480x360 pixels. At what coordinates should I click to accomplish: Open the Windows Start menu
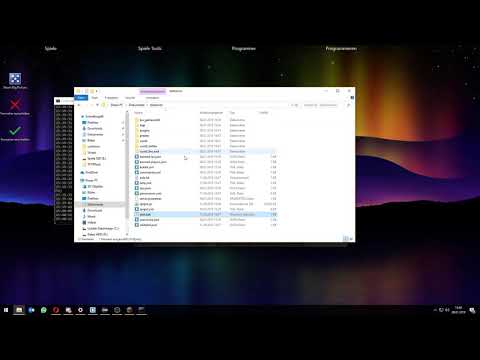click(6, 310)
